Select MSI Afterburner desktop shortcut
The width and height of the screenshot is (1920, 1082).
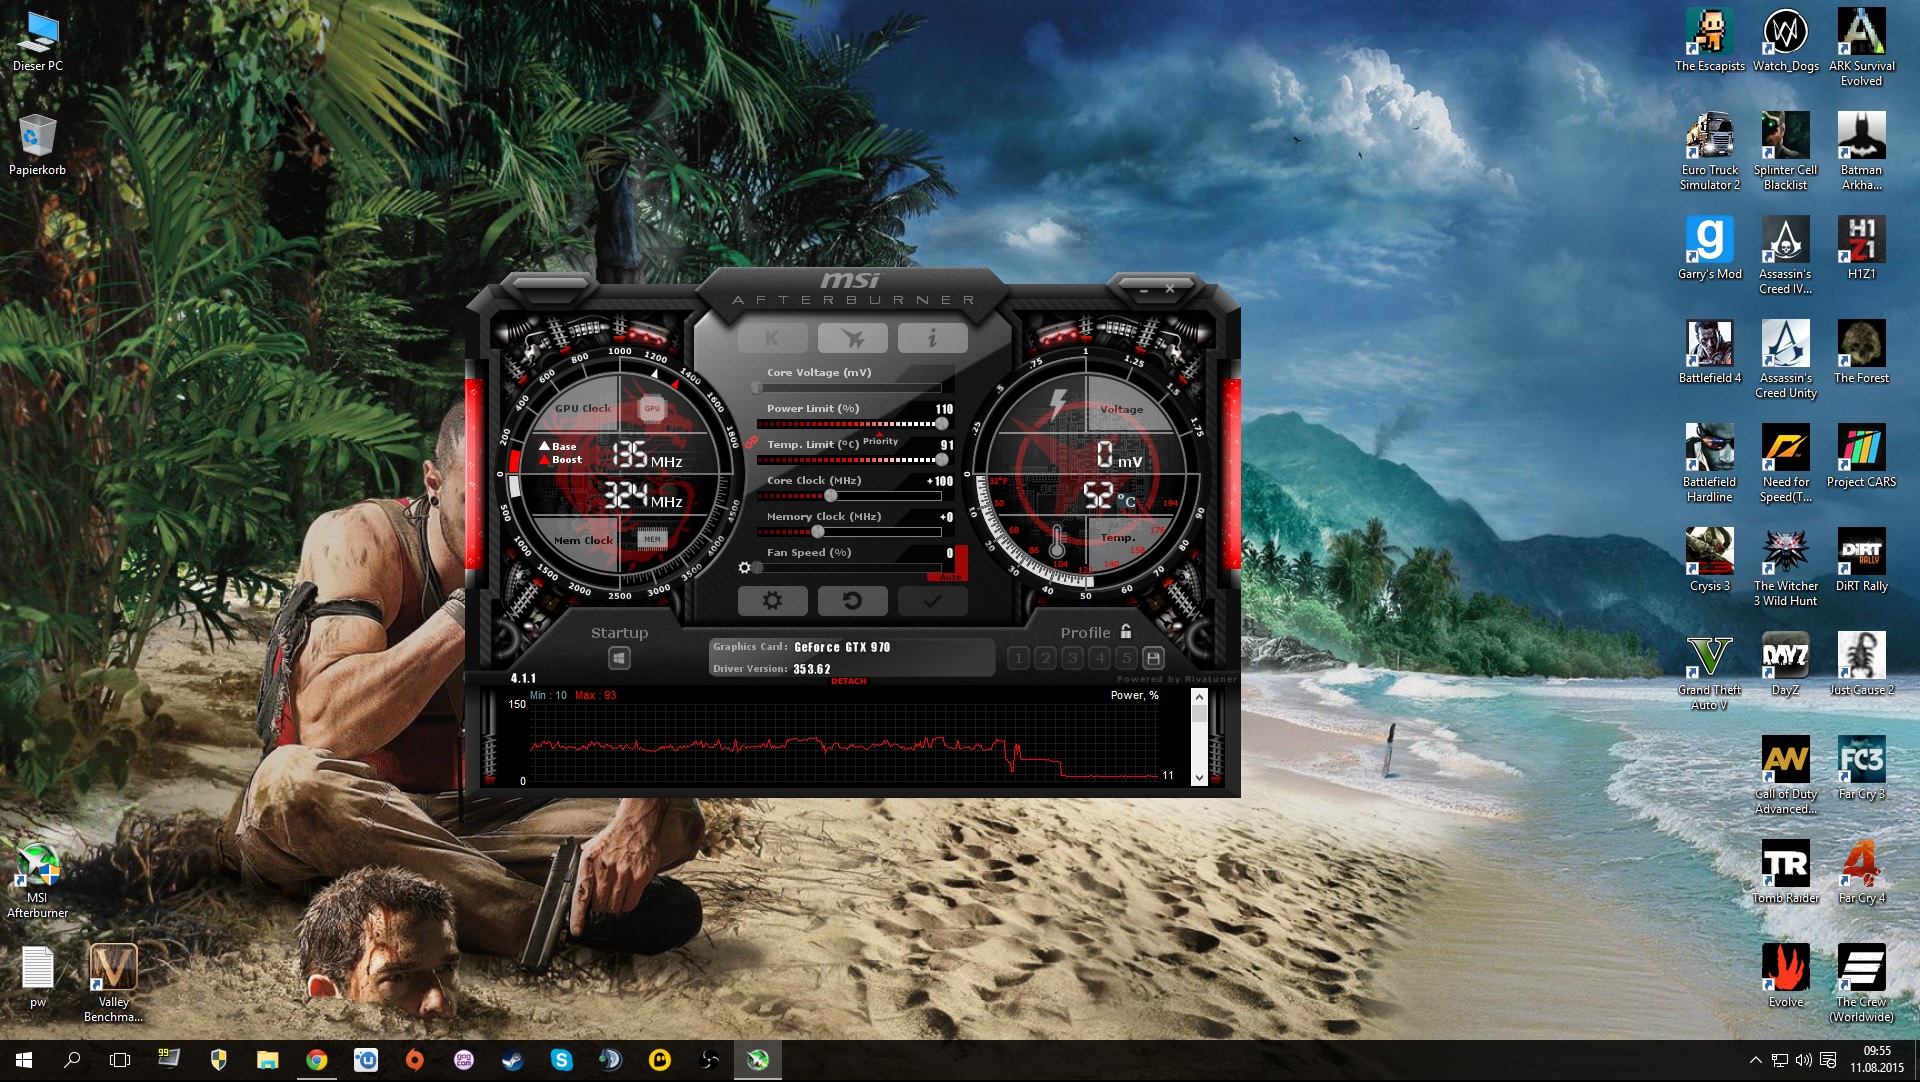pos(37,880)
